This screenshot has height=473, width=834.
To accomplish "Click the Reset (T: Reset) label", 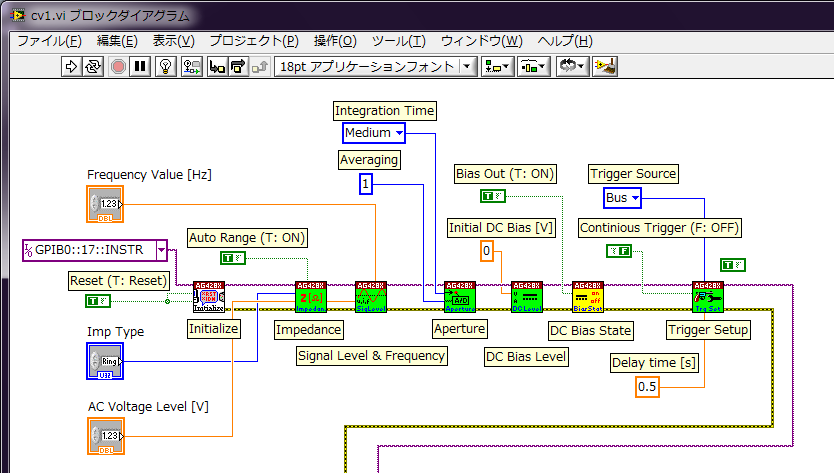I will point(119,281).
